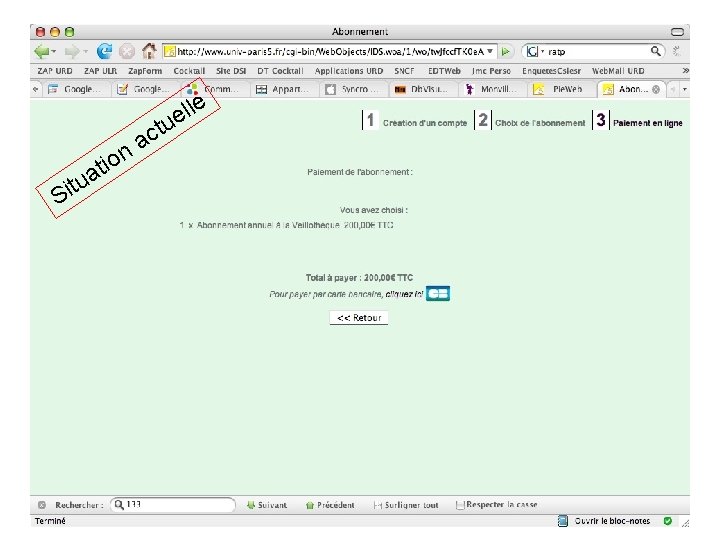Open the Applications URD bookmark

pos(349,71)
